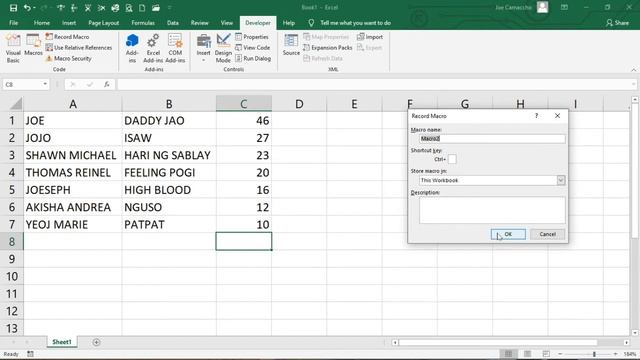Open Excel Add-ins manager
This screenshot has height=360, width=640.
click(x=153, y=48)
